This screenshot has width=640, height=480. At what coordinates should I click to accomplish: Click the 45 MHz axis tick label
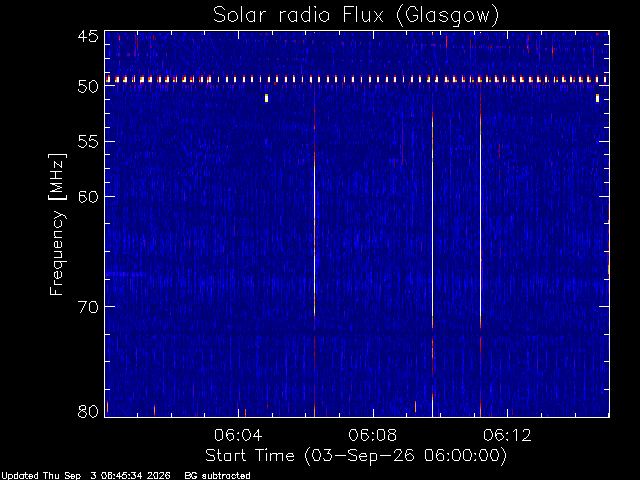coord(88,36)
